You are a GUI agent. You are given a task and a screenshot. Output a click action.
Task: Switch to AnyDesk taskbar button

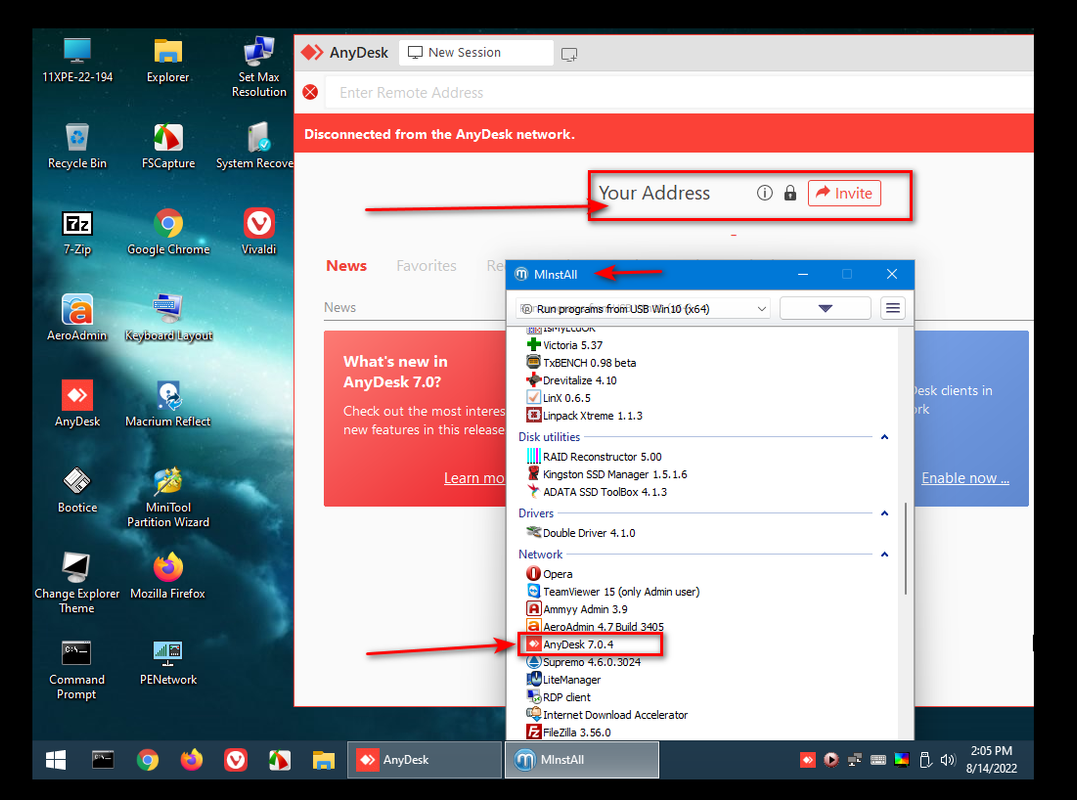(x=424, y=759)
